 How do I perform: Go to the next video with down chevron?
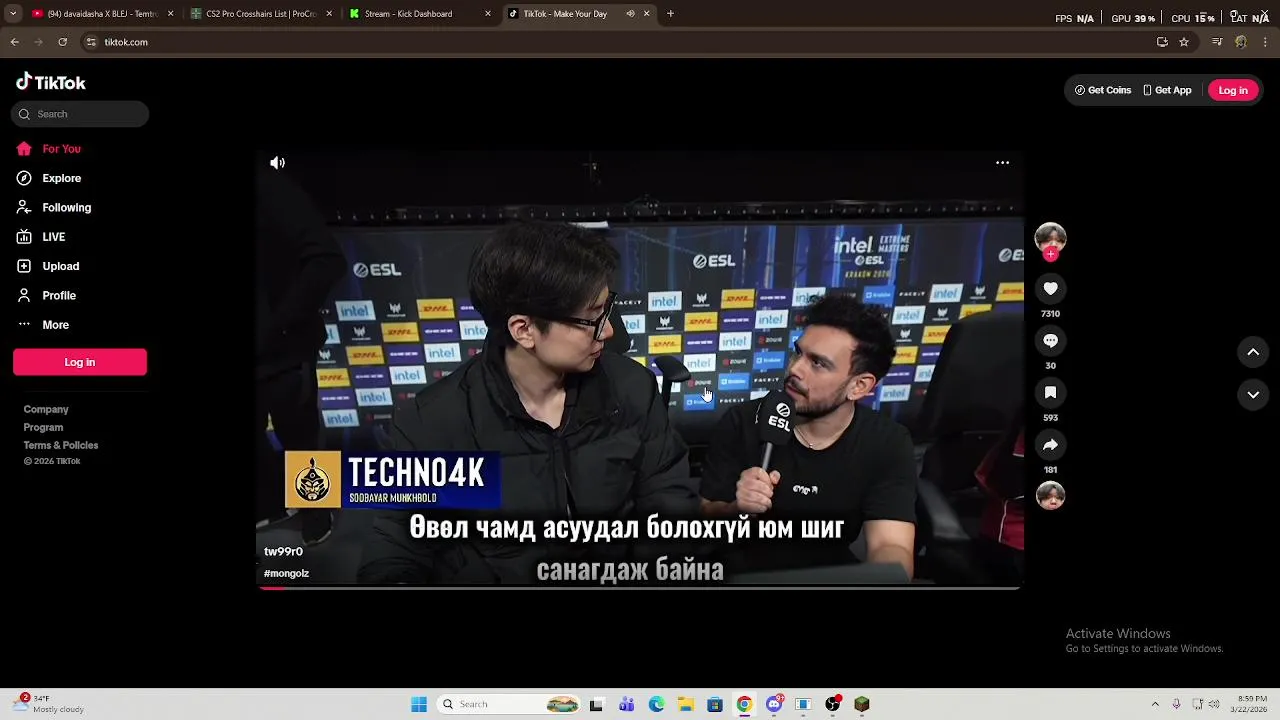[x=1253, y=395]
